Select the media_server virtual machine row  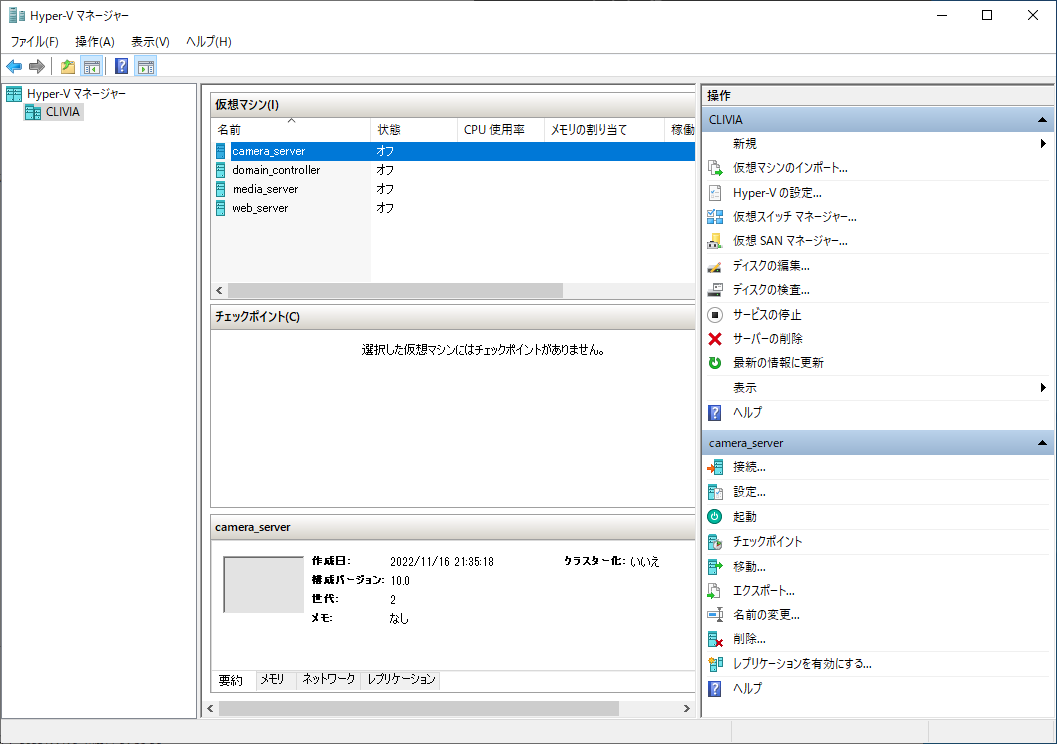point(454,189)
